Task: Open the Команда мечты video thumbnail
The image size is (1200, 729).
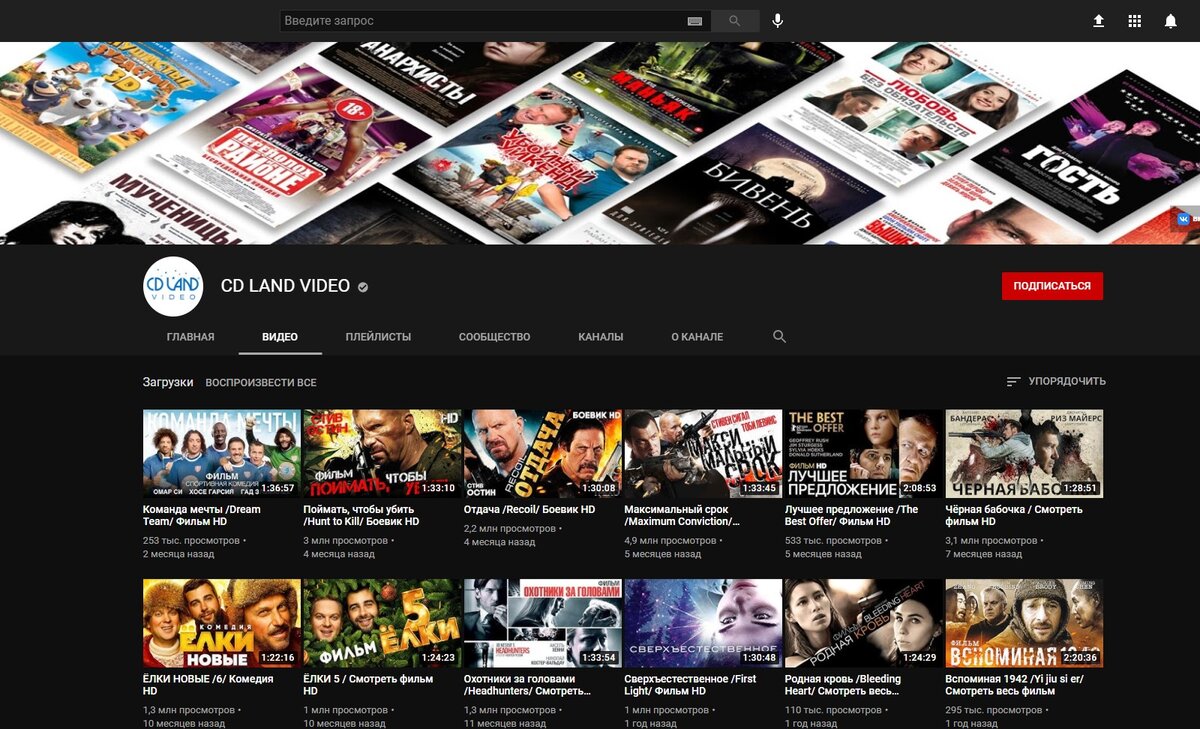Action: 222,454
